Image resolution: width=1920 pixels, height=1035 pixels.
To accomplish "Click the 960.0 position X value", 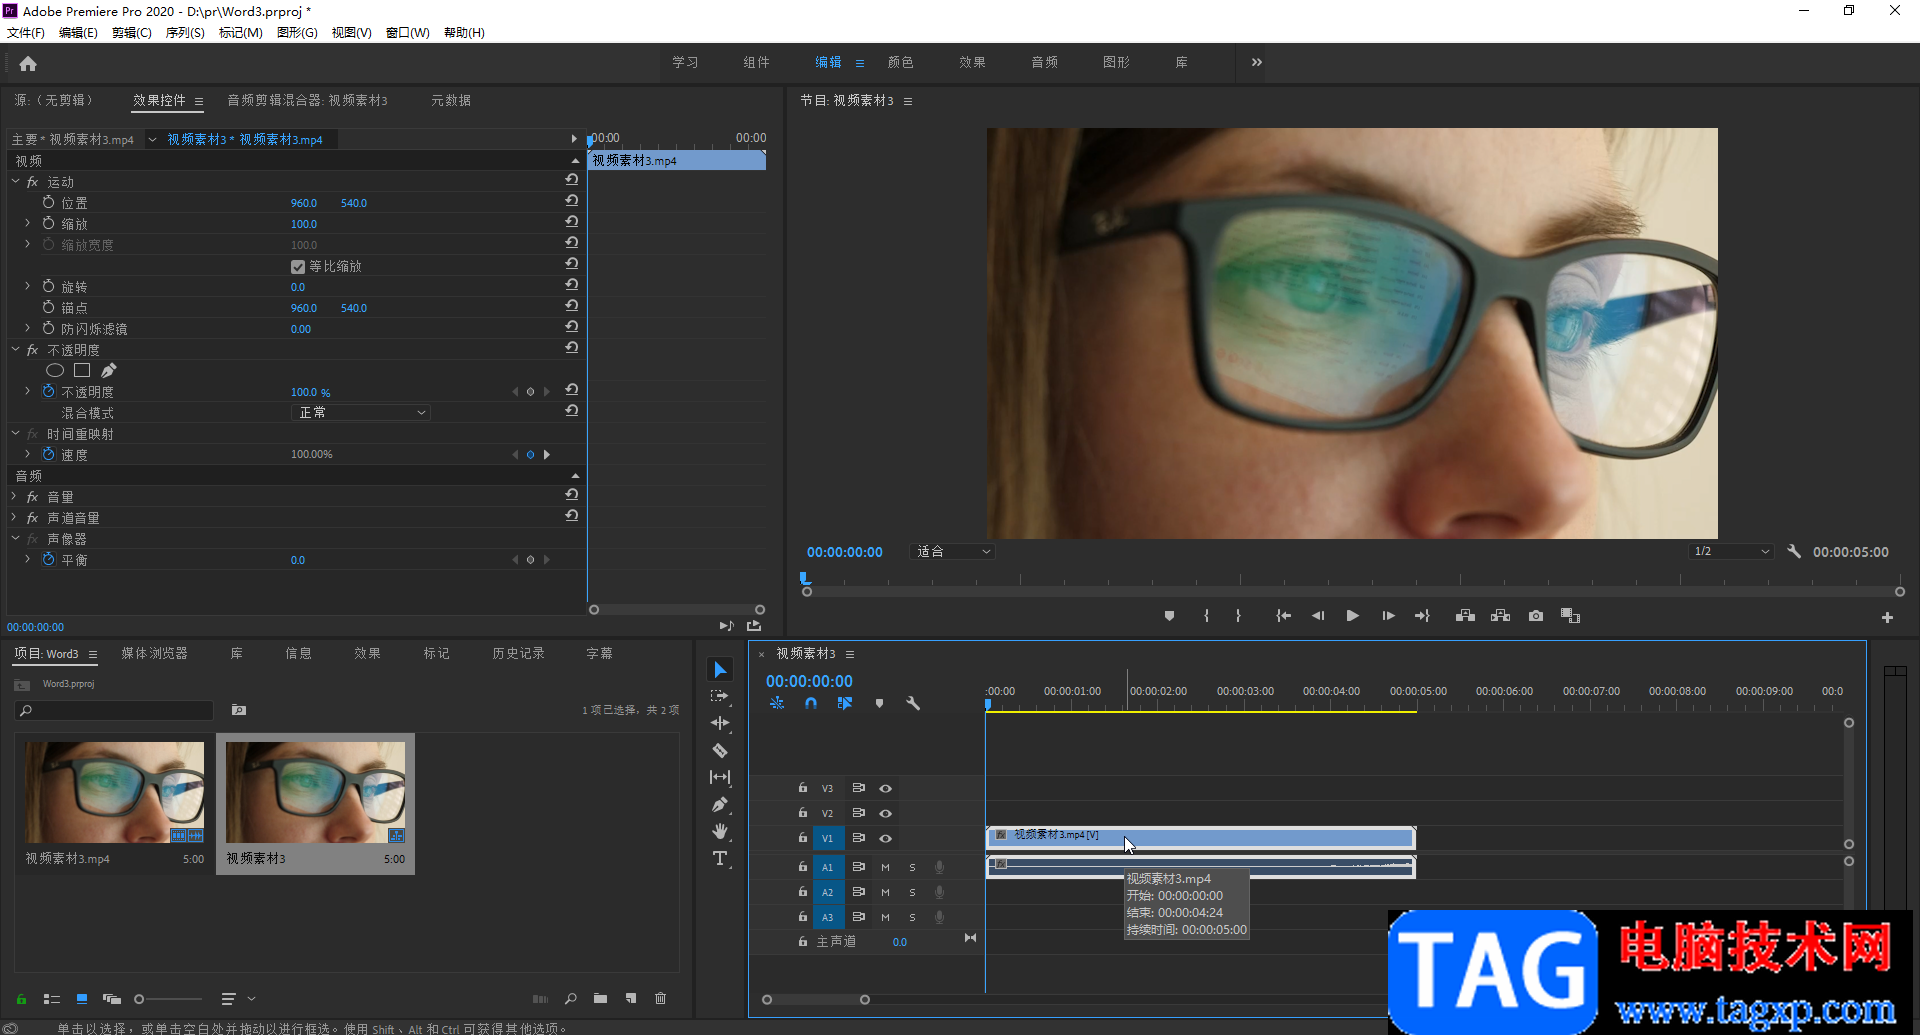I will point(303,203).
